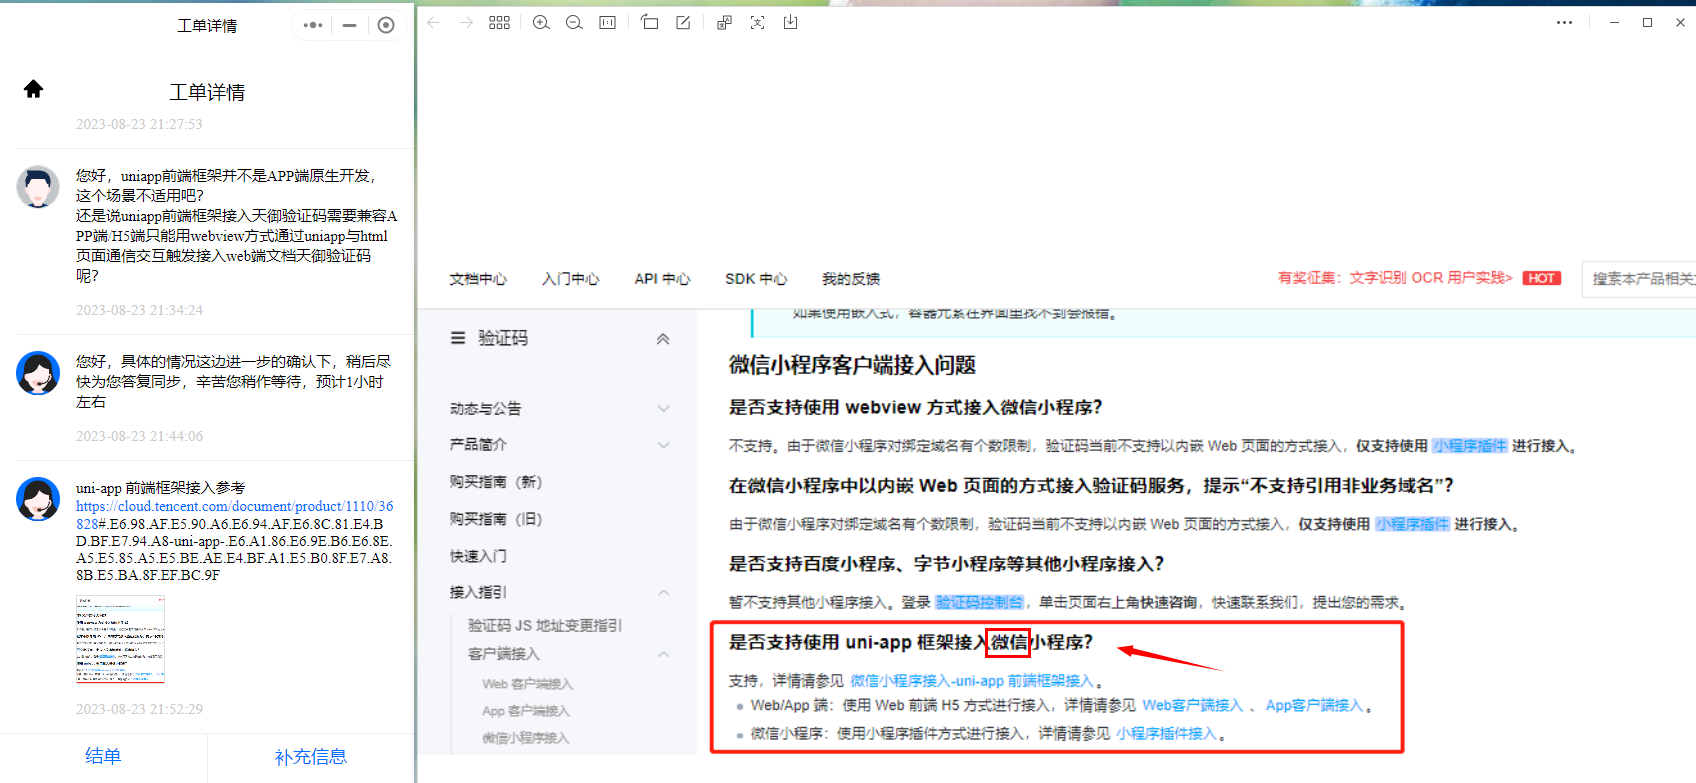Screen dimensions: 1696x783
Task: Click agent avatar beside 具体的情况 reply
Action: tap(38, 373)
